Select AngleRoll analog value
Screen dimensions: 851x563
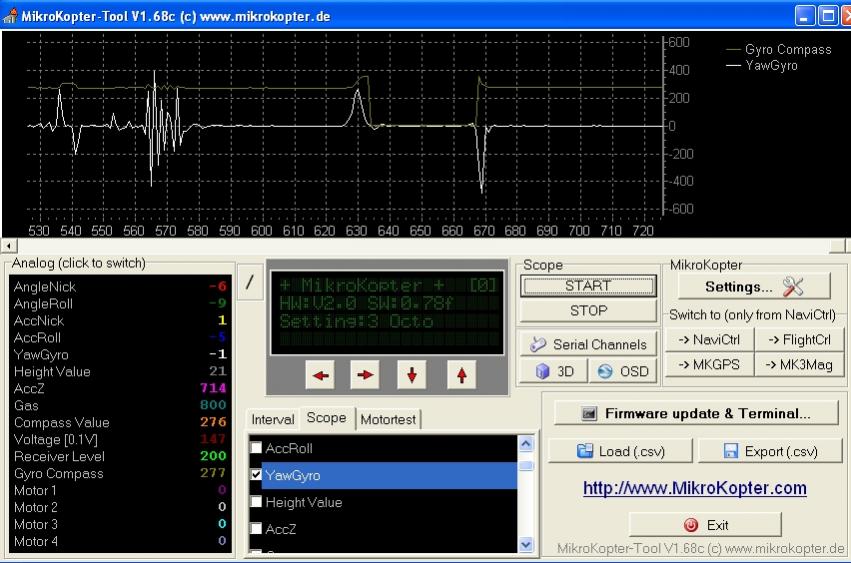[119, 303]
